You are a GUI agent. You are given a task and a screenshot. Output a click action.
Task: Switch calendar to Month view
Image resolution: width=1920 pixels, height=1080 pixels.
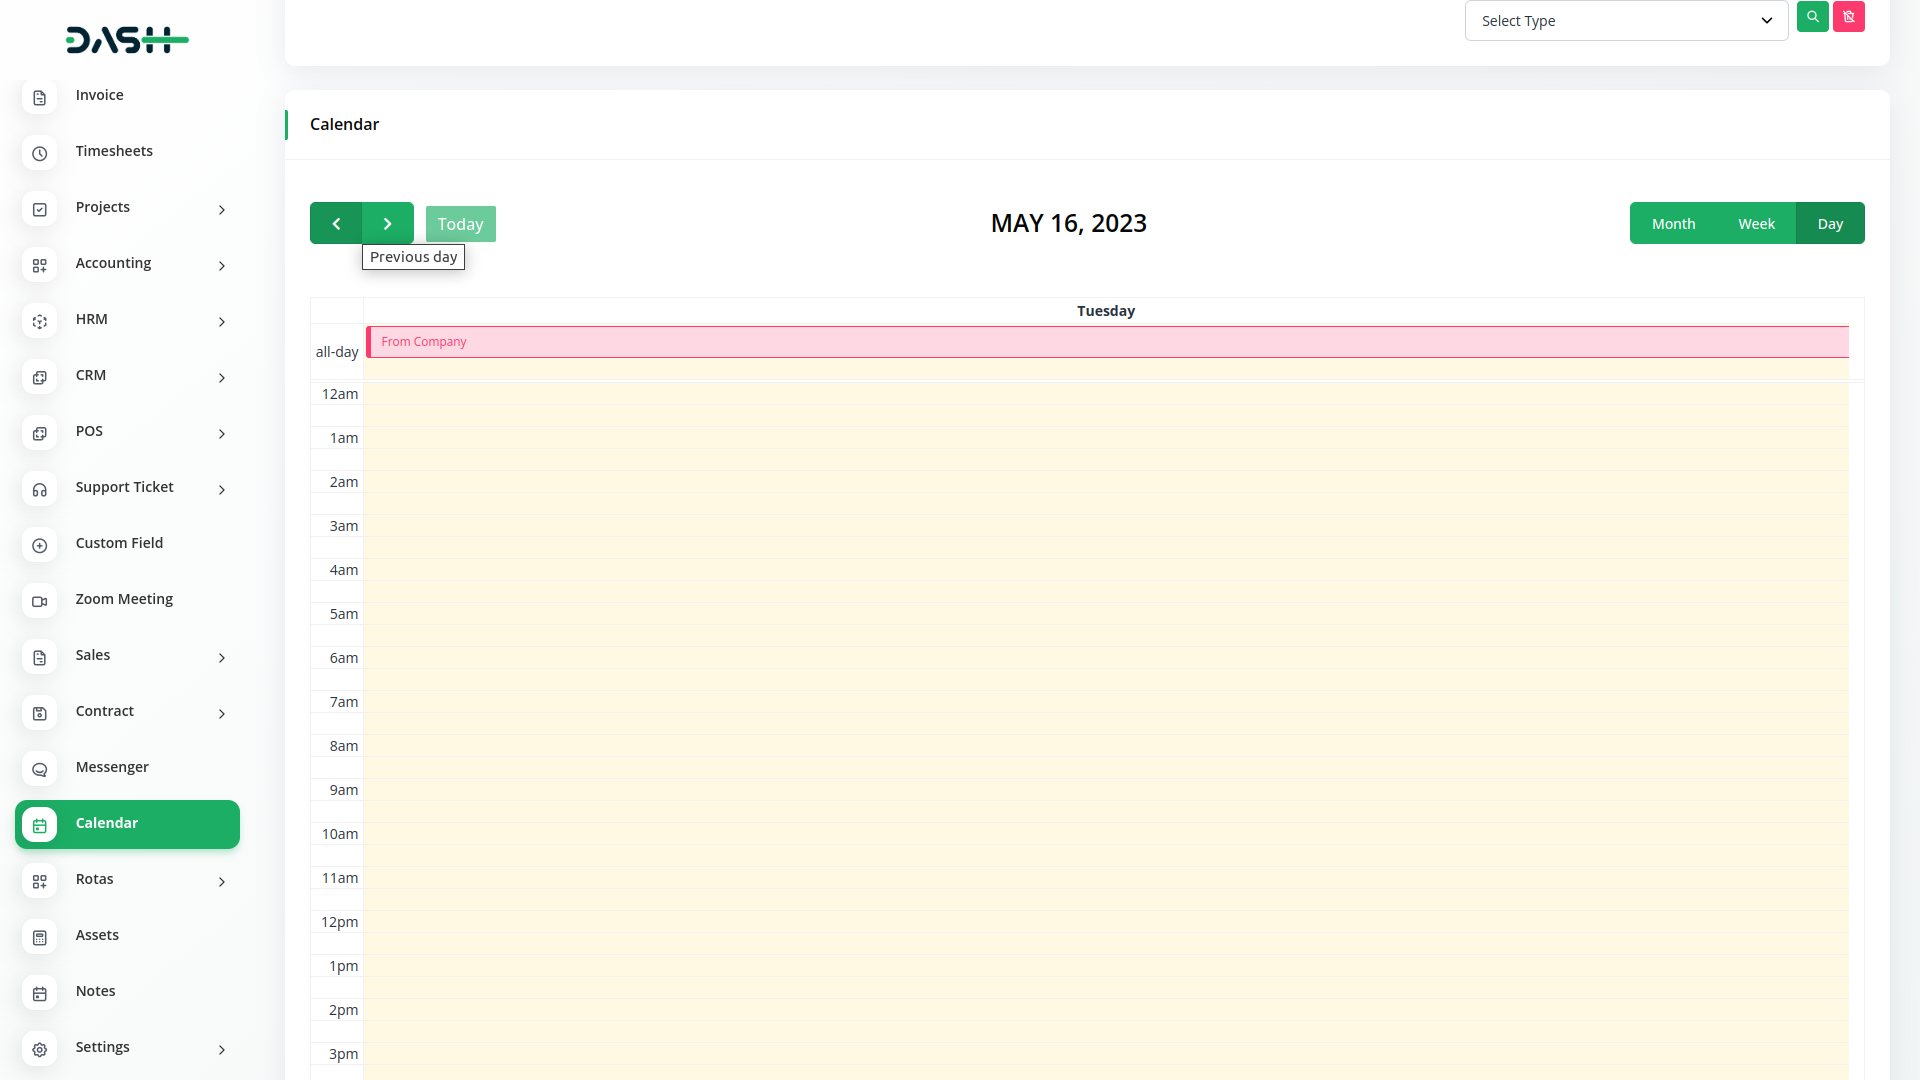coord(1673,223)
